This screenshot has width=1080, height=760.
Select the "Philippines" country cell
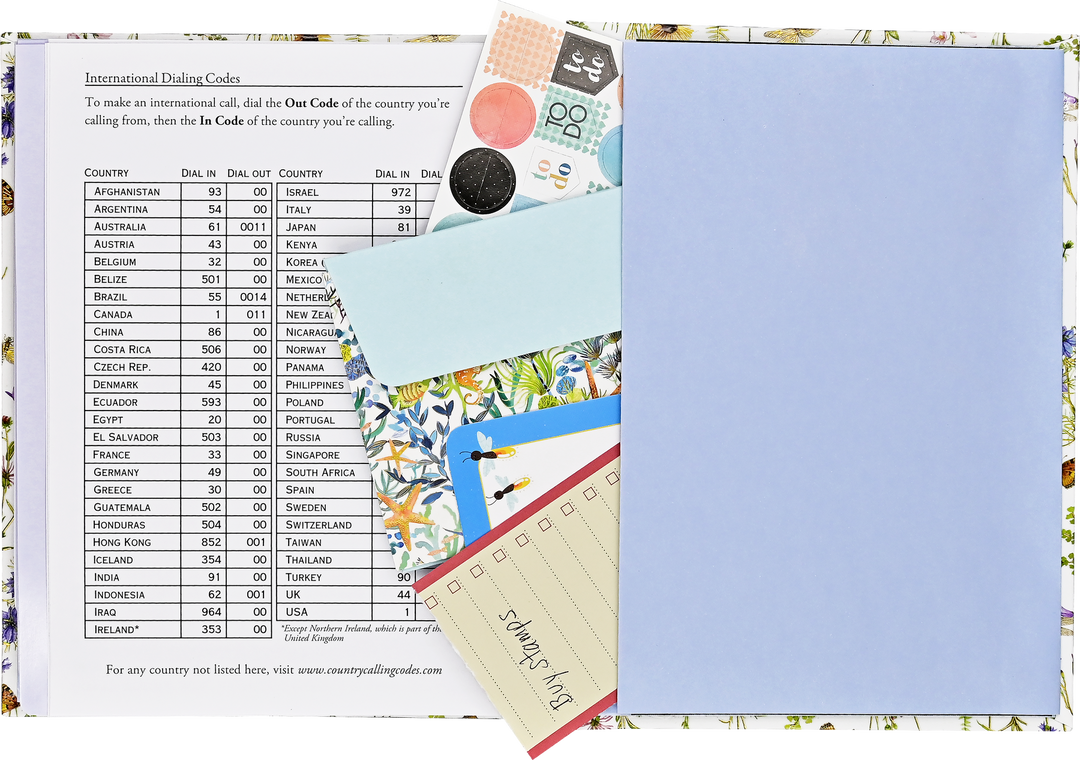pyautogui.click(x=315, y=385)
